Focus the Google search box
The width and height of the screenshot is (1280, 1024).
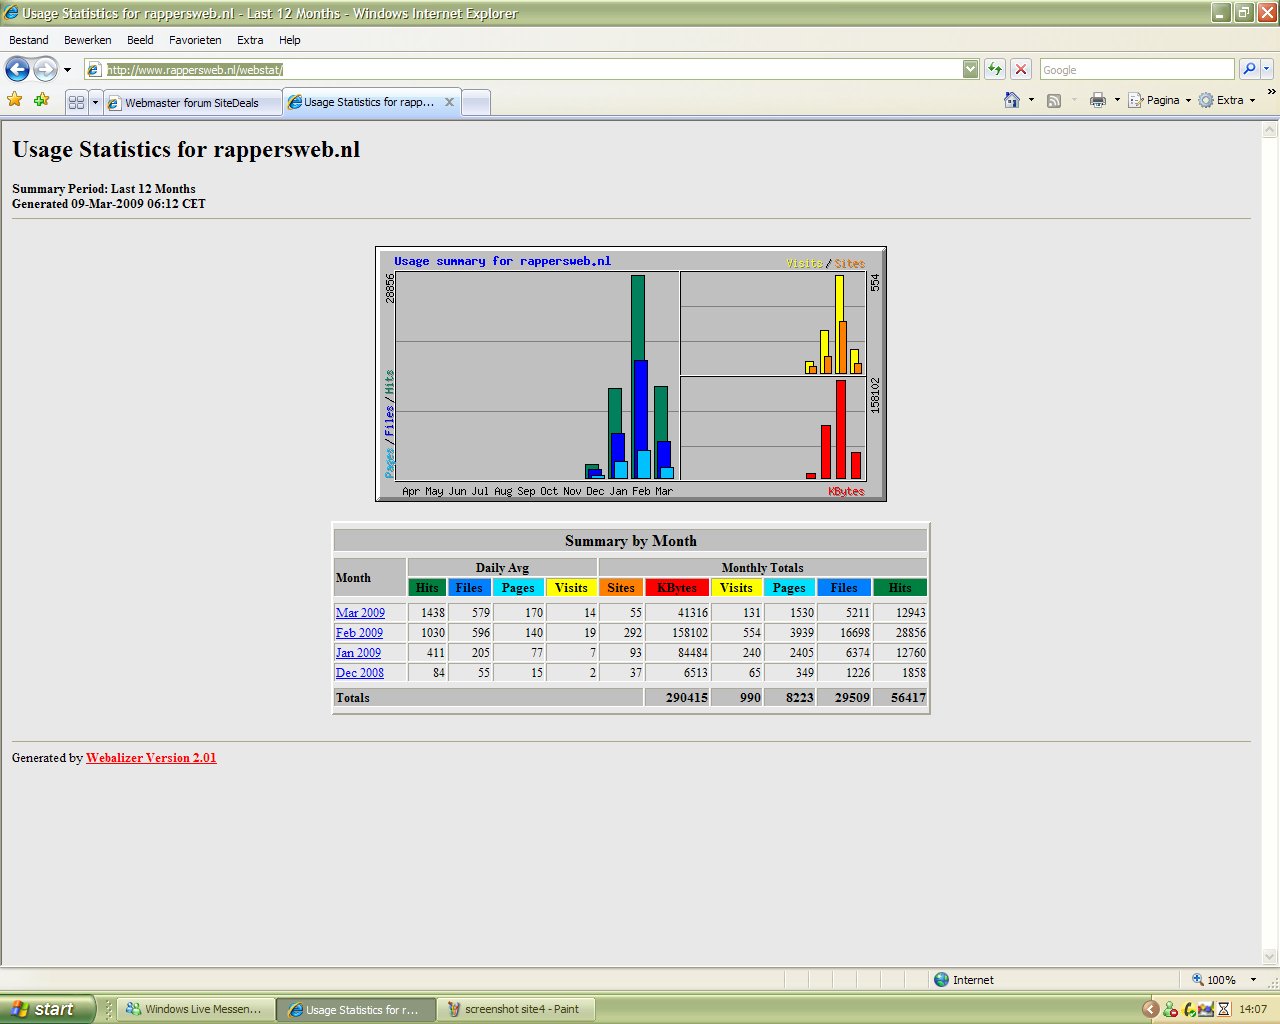[1137, 69]
